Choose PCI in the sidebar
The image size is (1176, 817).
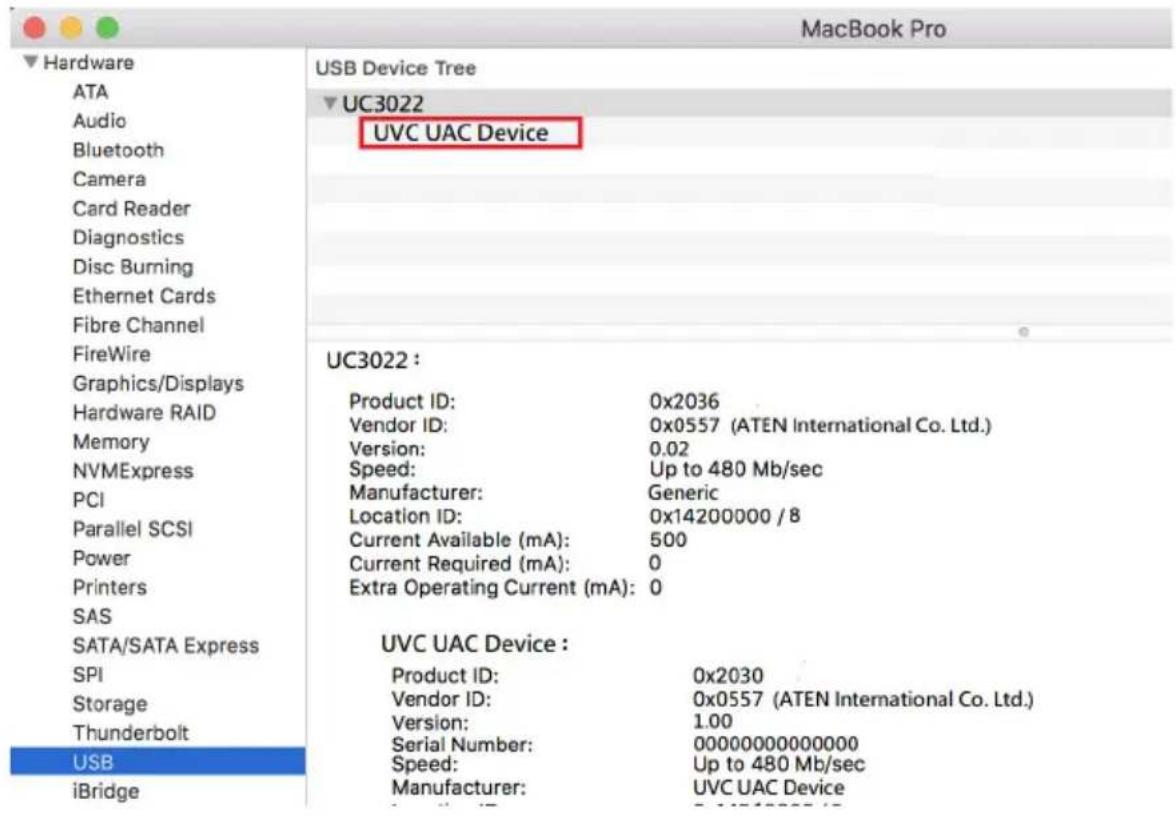pyautogui.click(x=88, y=500)
